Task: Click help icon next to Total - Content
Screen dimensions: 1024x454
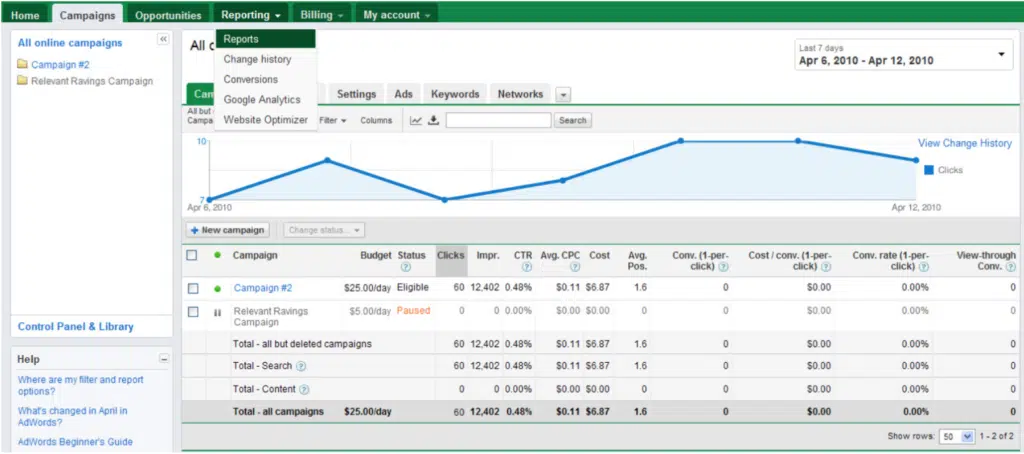Action: click(304, 389)
